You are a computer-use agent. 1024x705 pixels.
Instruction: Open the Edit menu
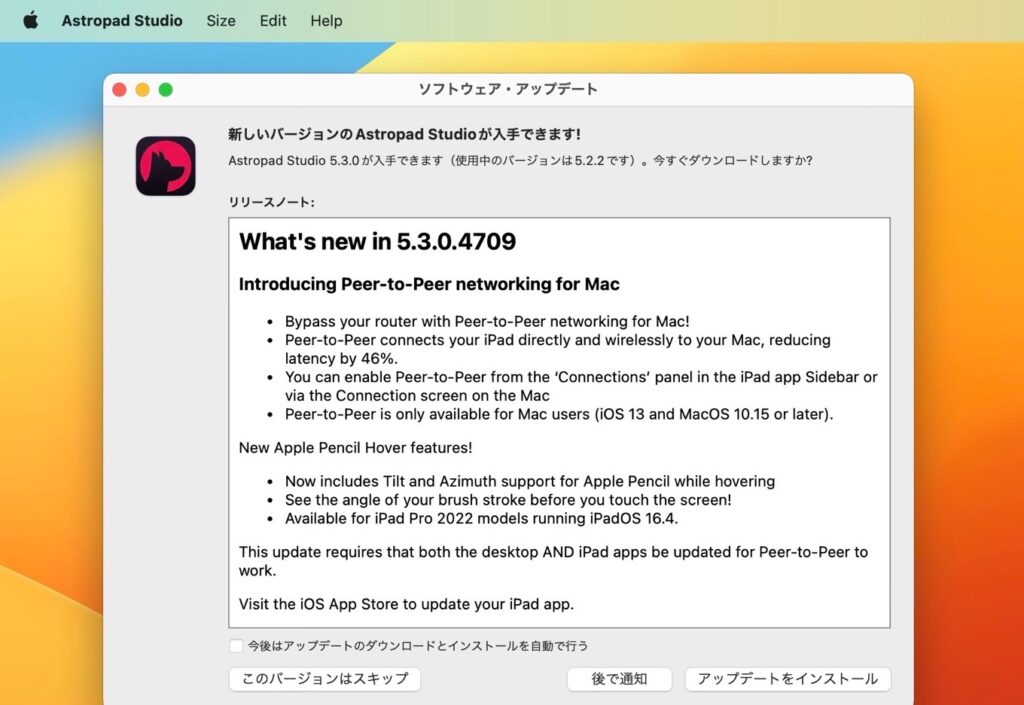[272, 20]
